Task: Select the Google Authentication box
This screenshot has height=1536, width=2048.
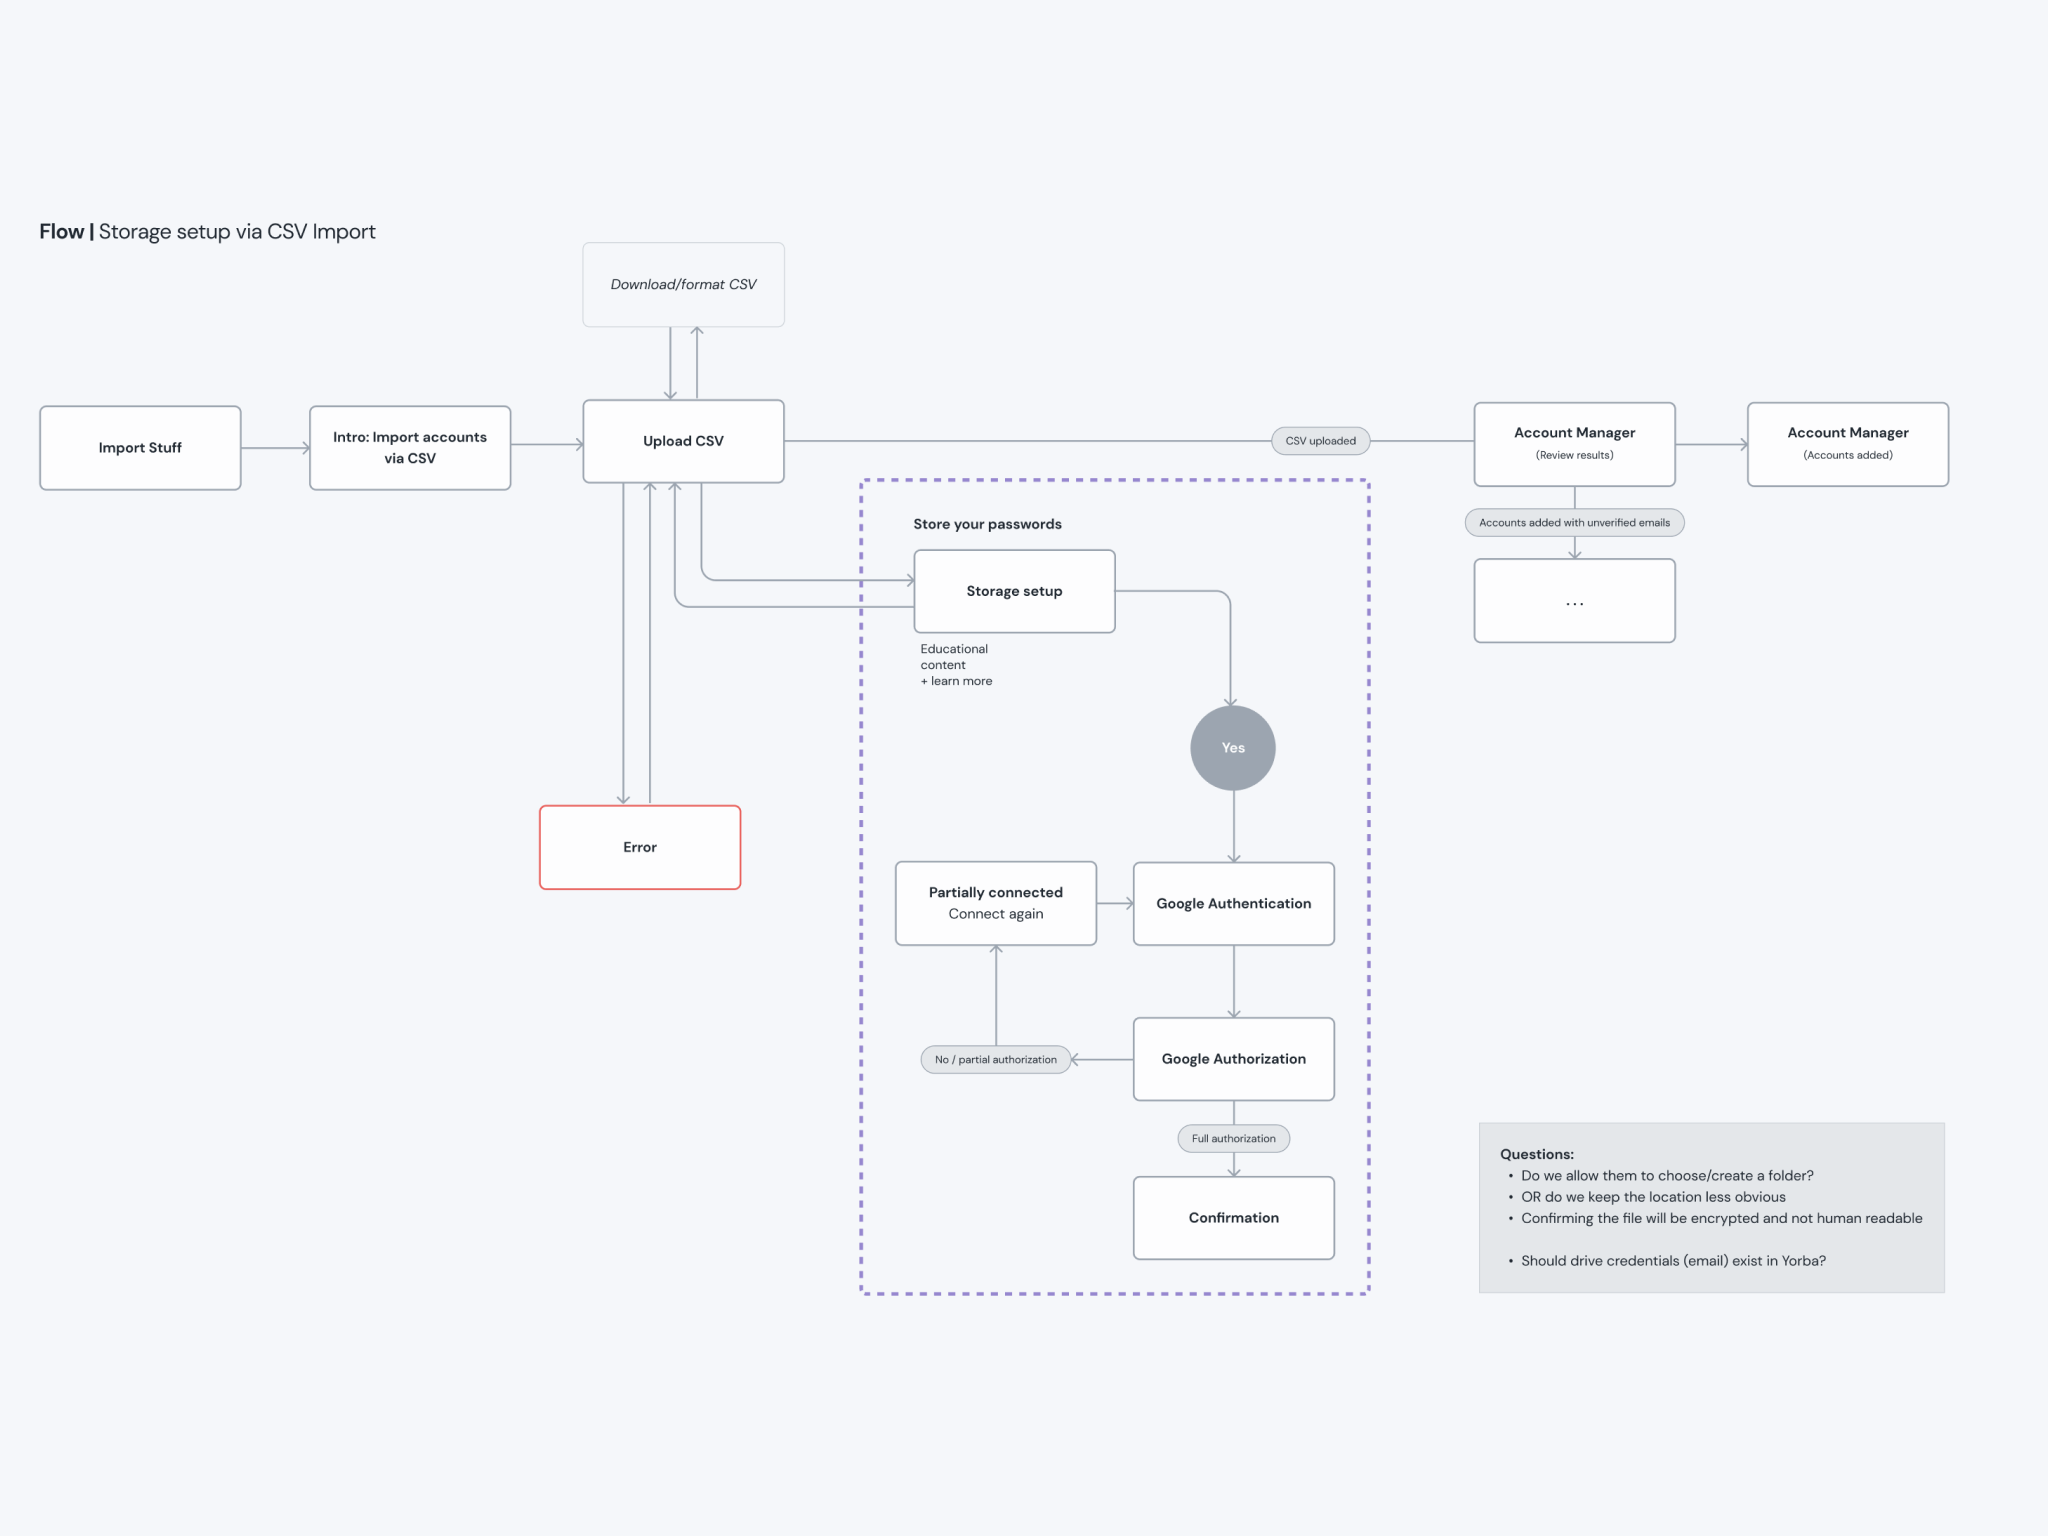Action: (1233, 903)
